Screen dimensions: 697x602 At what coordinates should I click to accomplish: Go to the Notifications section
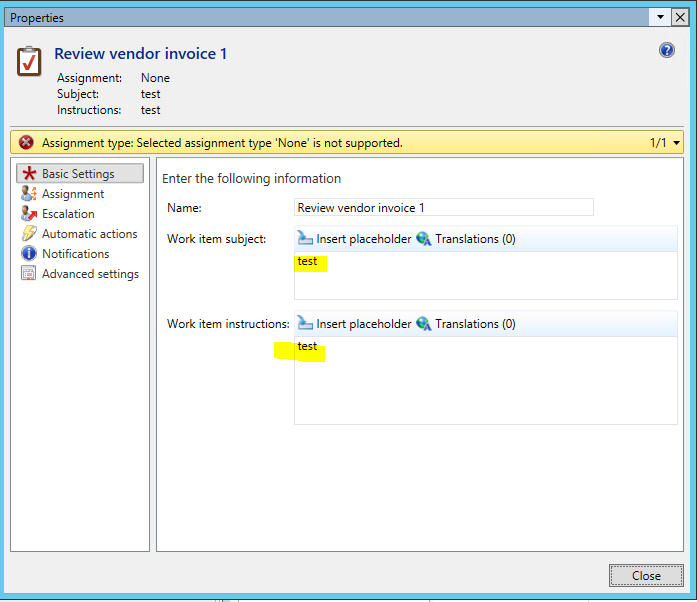pos(75,254)
